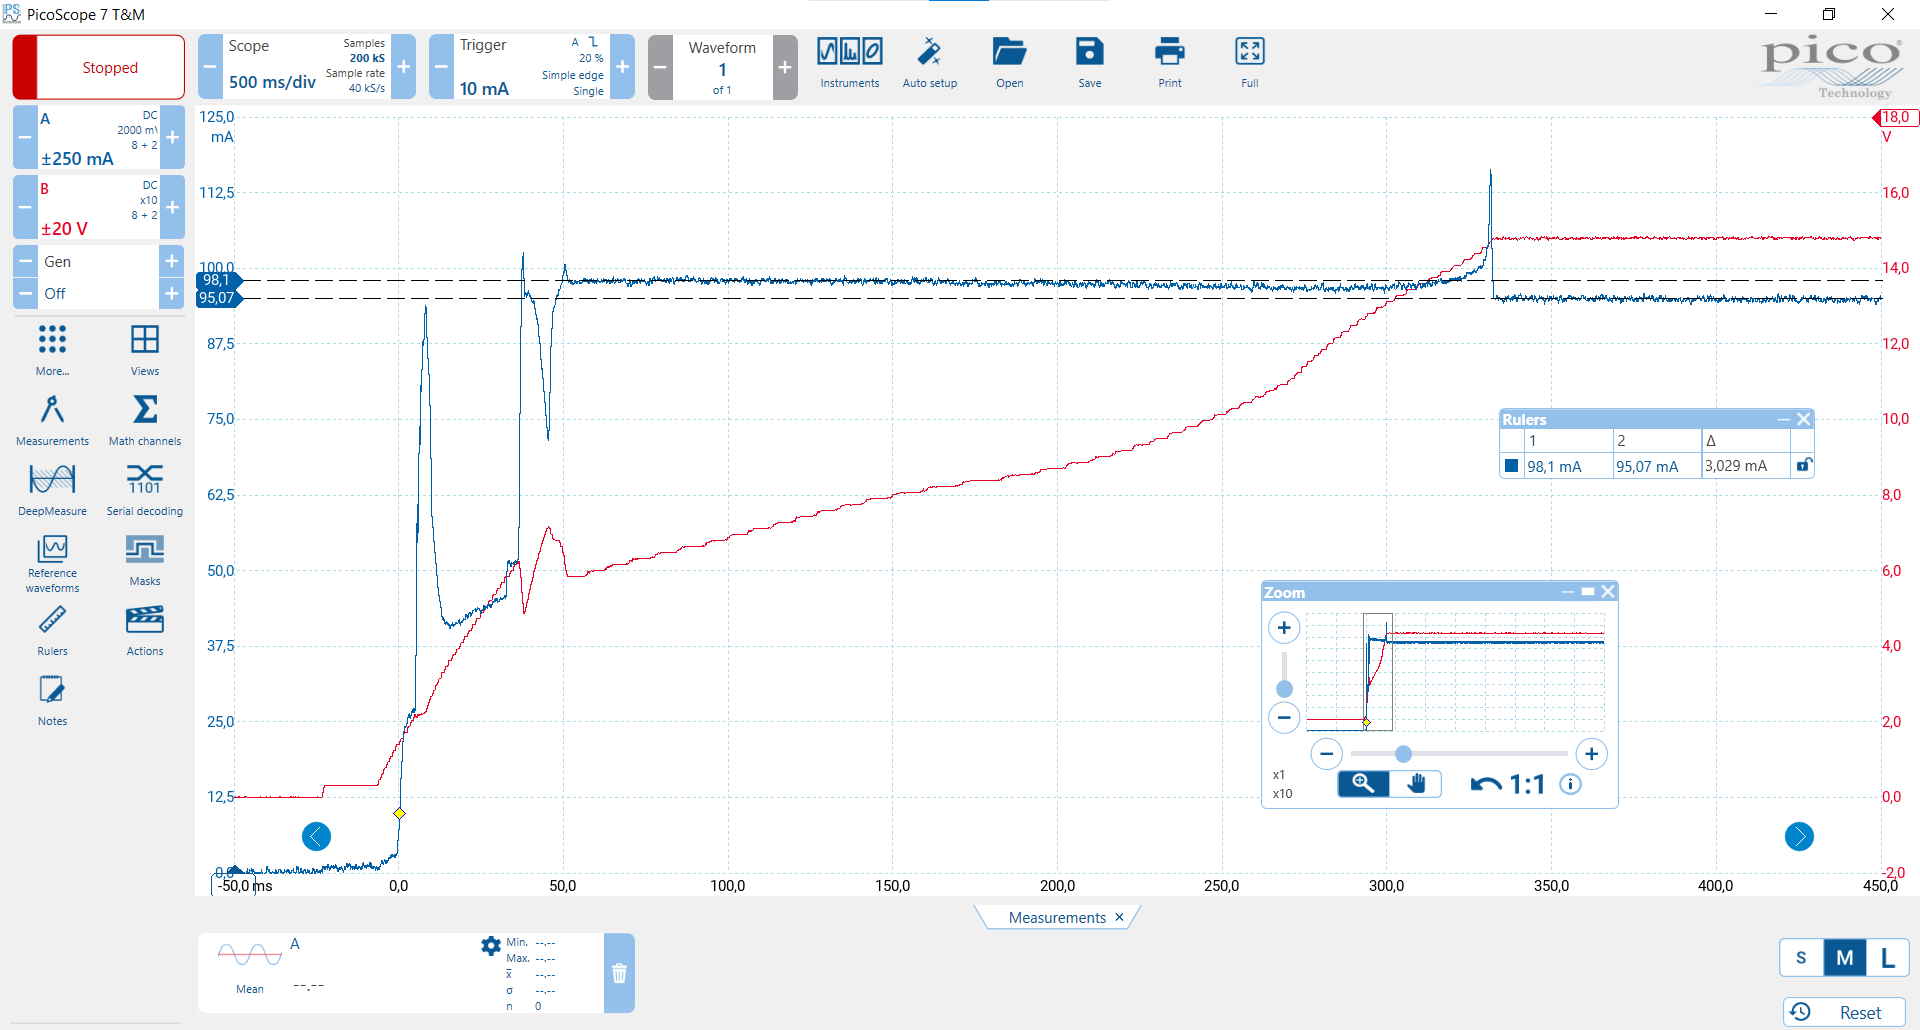Select the S size option
The width and height of the screenshot is (1920, 1030).
point(1801,958)
